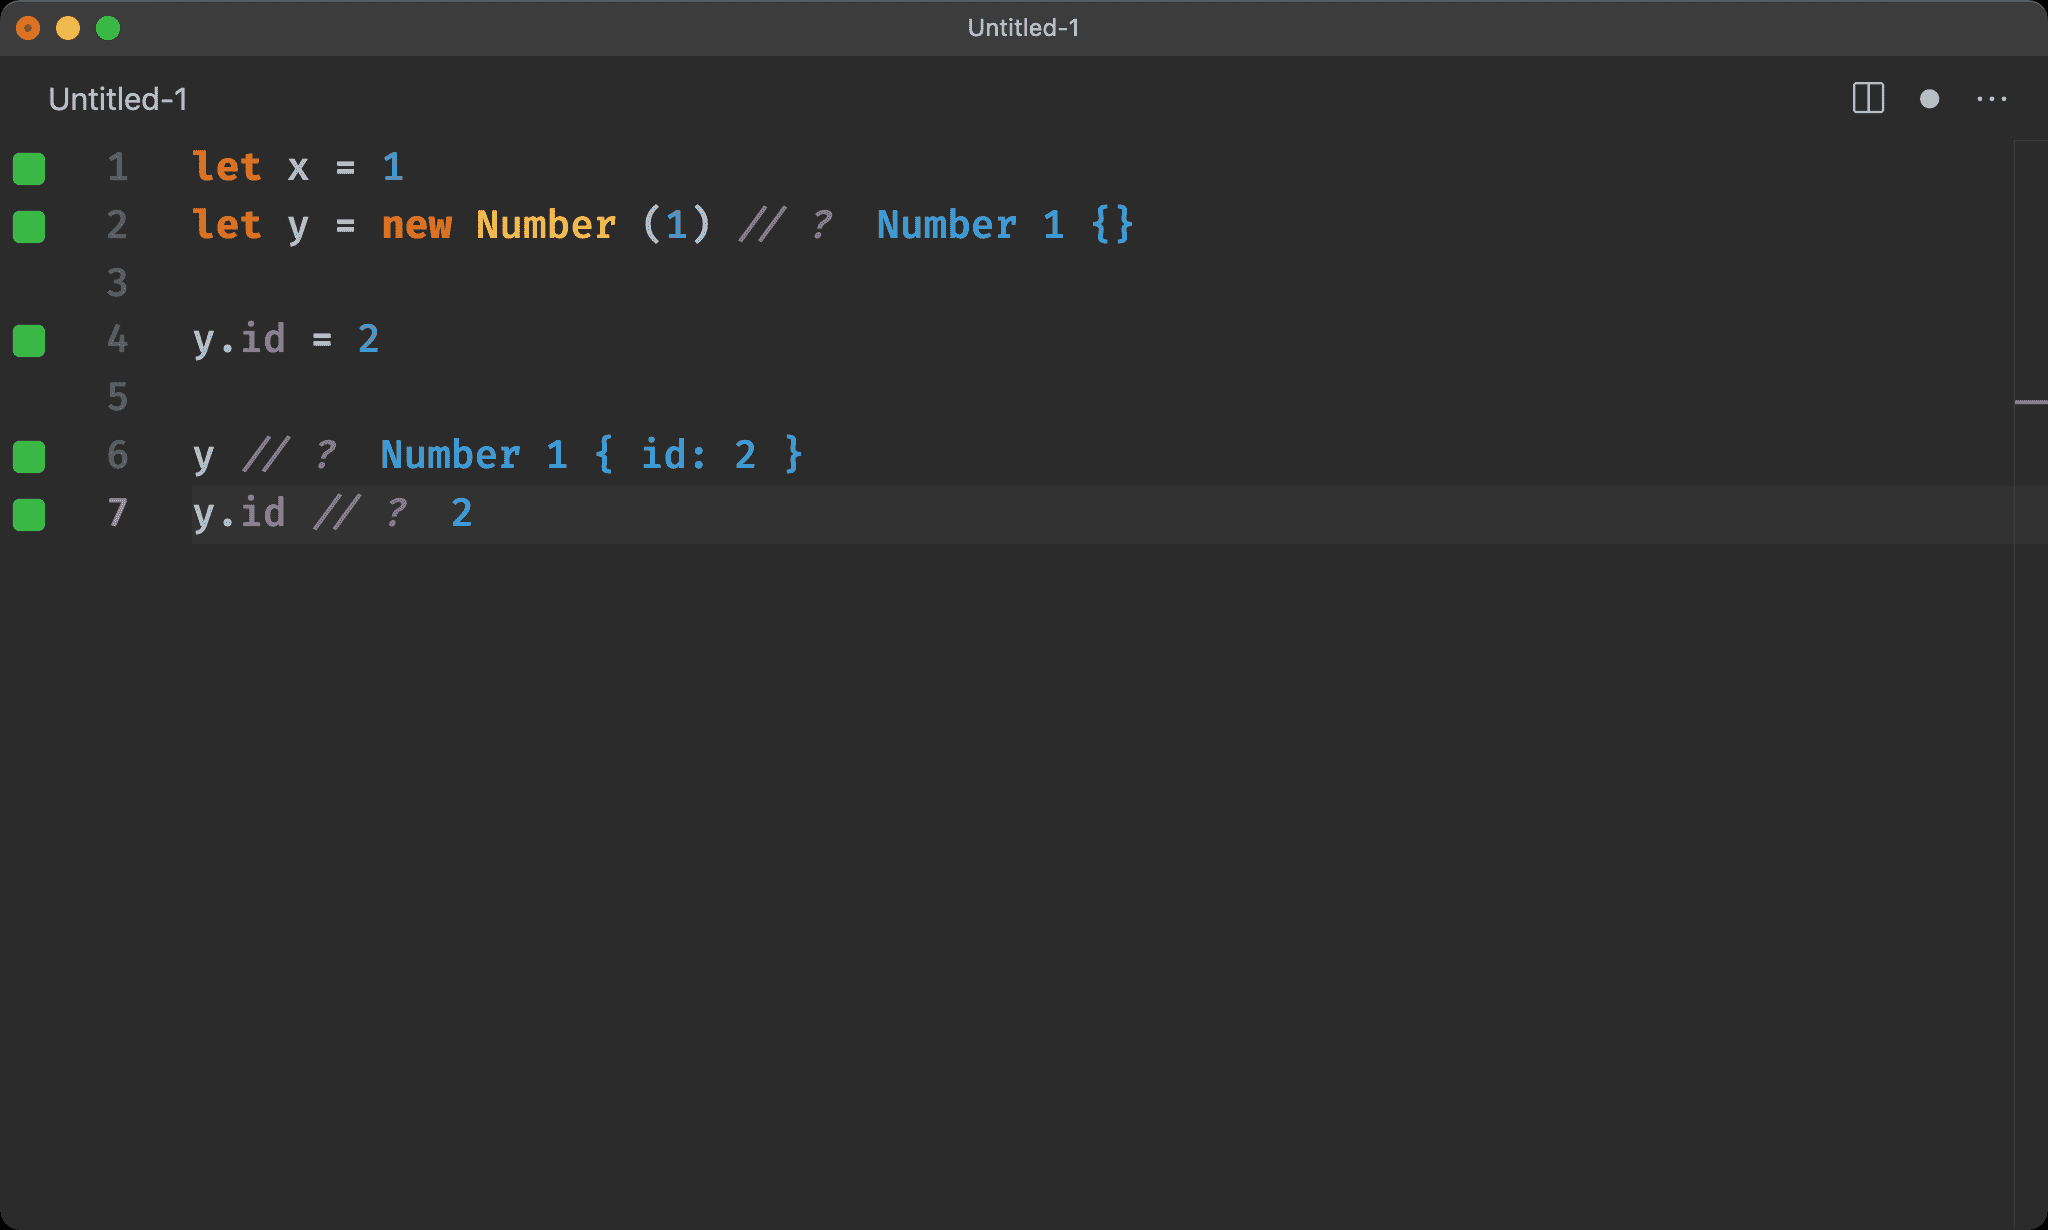Click the 'let' keyword on line 1
Screen dimensions: 2048x1230
pyautogui.click(x=227, y=167)
